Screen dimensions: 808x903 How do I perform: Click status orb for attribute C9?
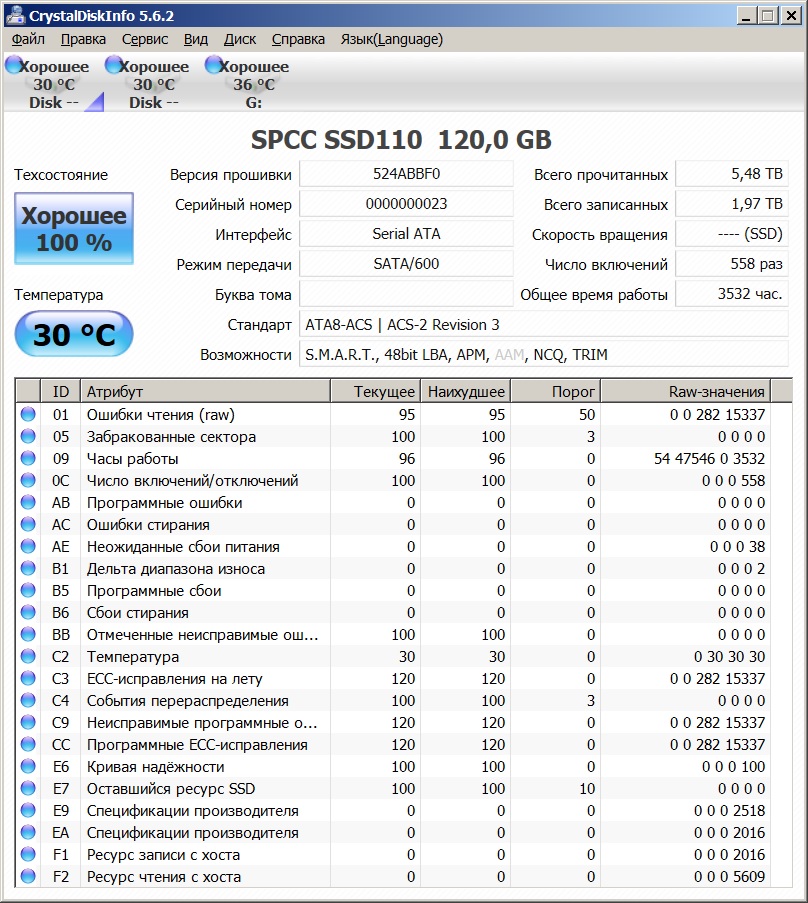(x=28, y=722)
